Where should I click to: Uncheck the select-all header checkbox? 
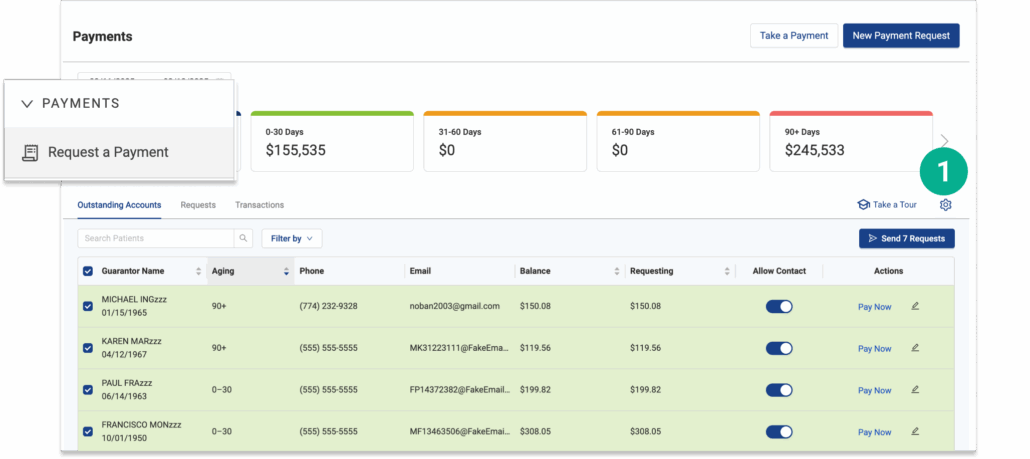tap(88, 271)
